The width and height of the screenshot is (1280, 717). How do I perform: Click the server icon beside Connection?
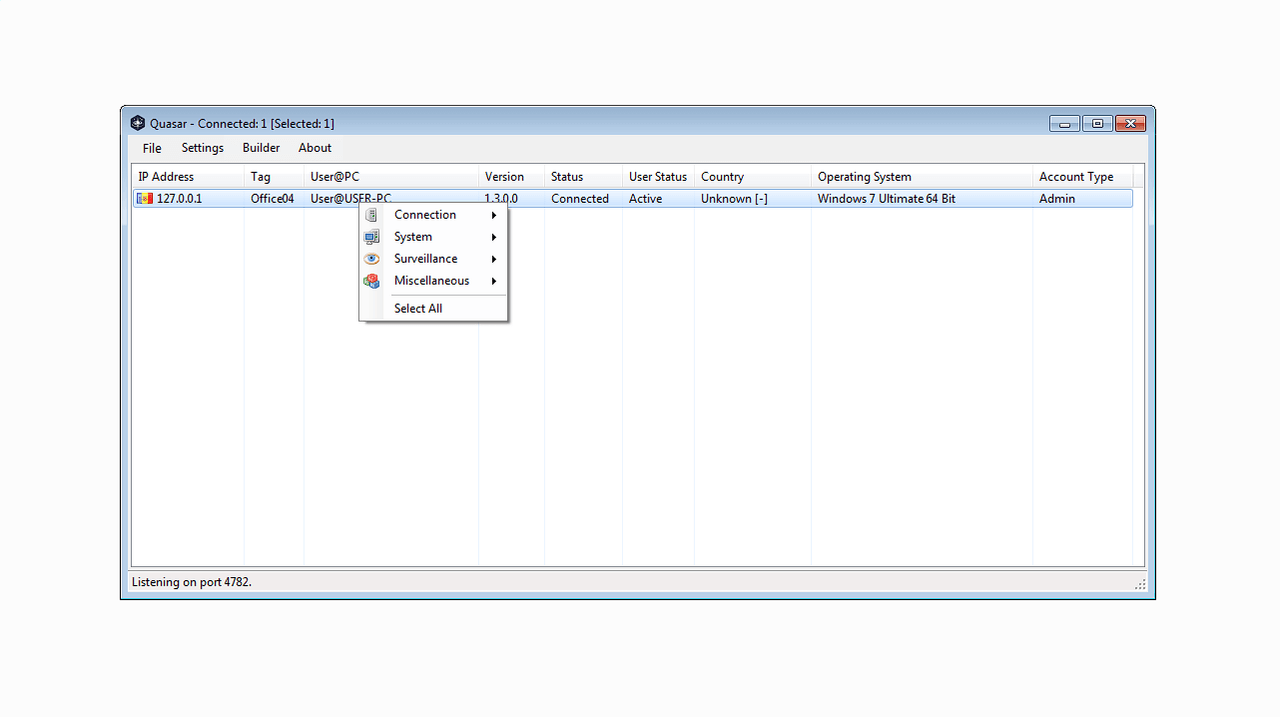pos(371,214)
